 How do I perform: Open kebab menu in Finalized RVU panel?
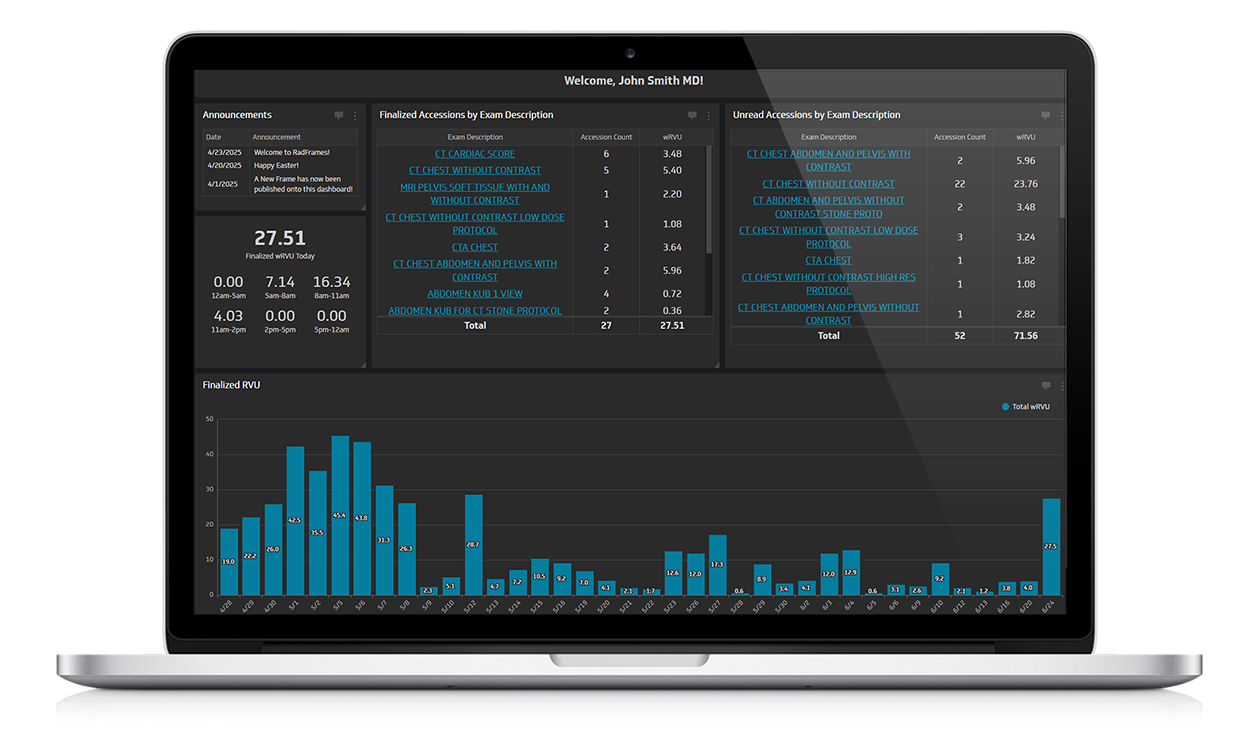point(1061,386)
